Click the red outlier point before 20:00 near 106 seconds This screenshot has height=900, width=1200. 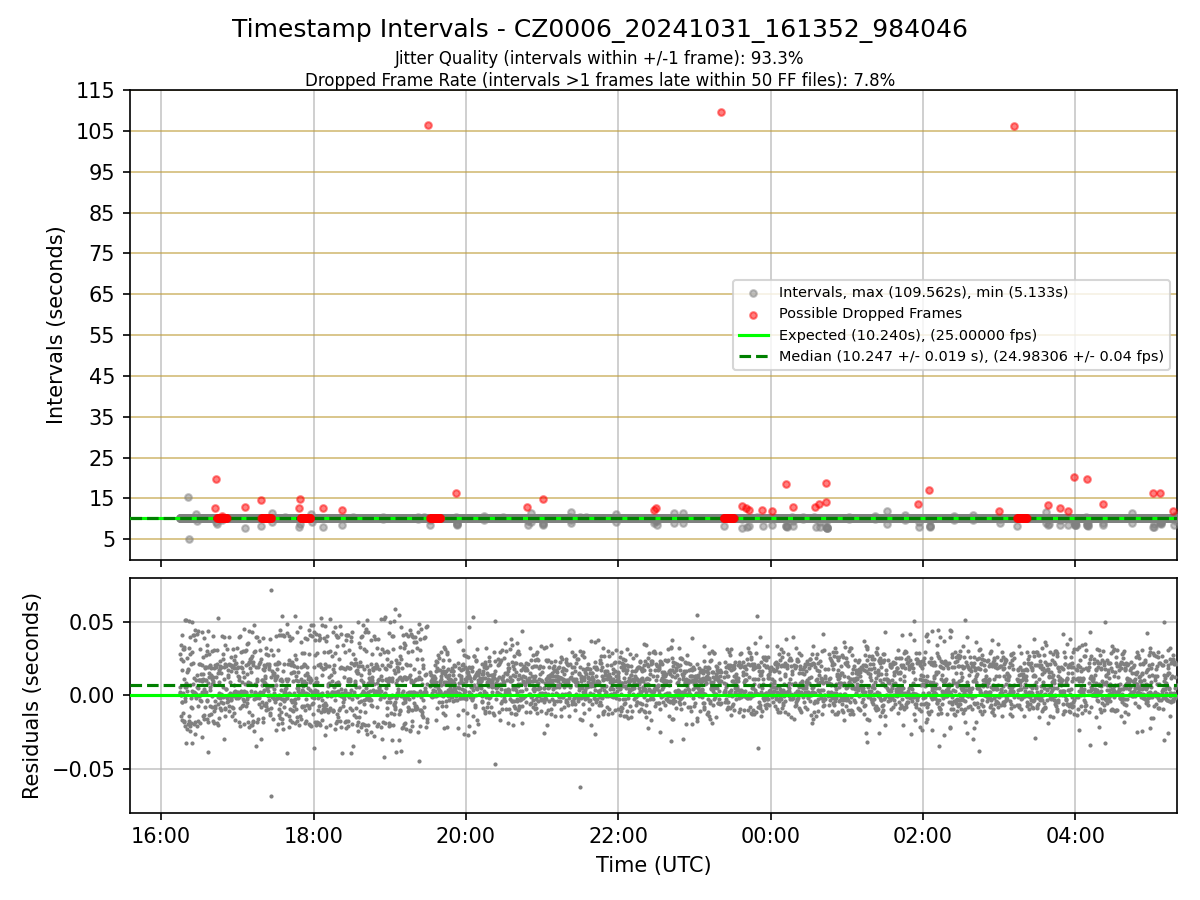click(x=428, y=125)
